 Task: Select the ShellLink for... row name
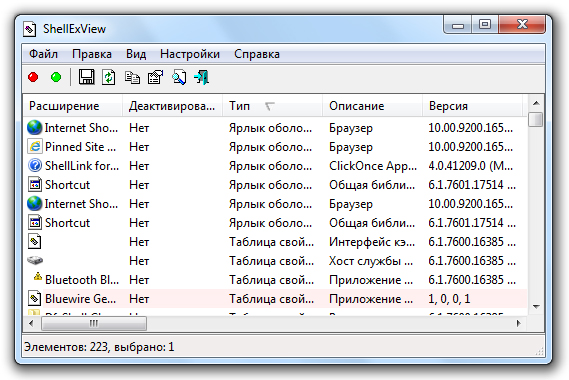pos(82,166)
